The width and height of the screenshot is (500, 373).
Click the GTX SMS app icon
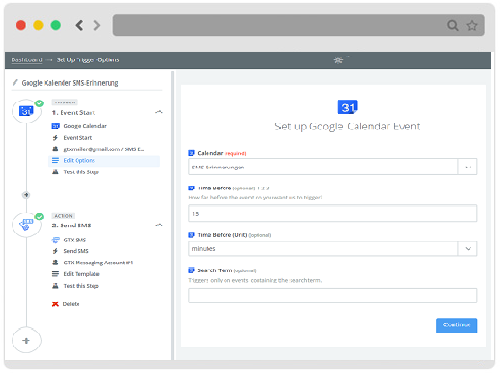tap(55, 240)
